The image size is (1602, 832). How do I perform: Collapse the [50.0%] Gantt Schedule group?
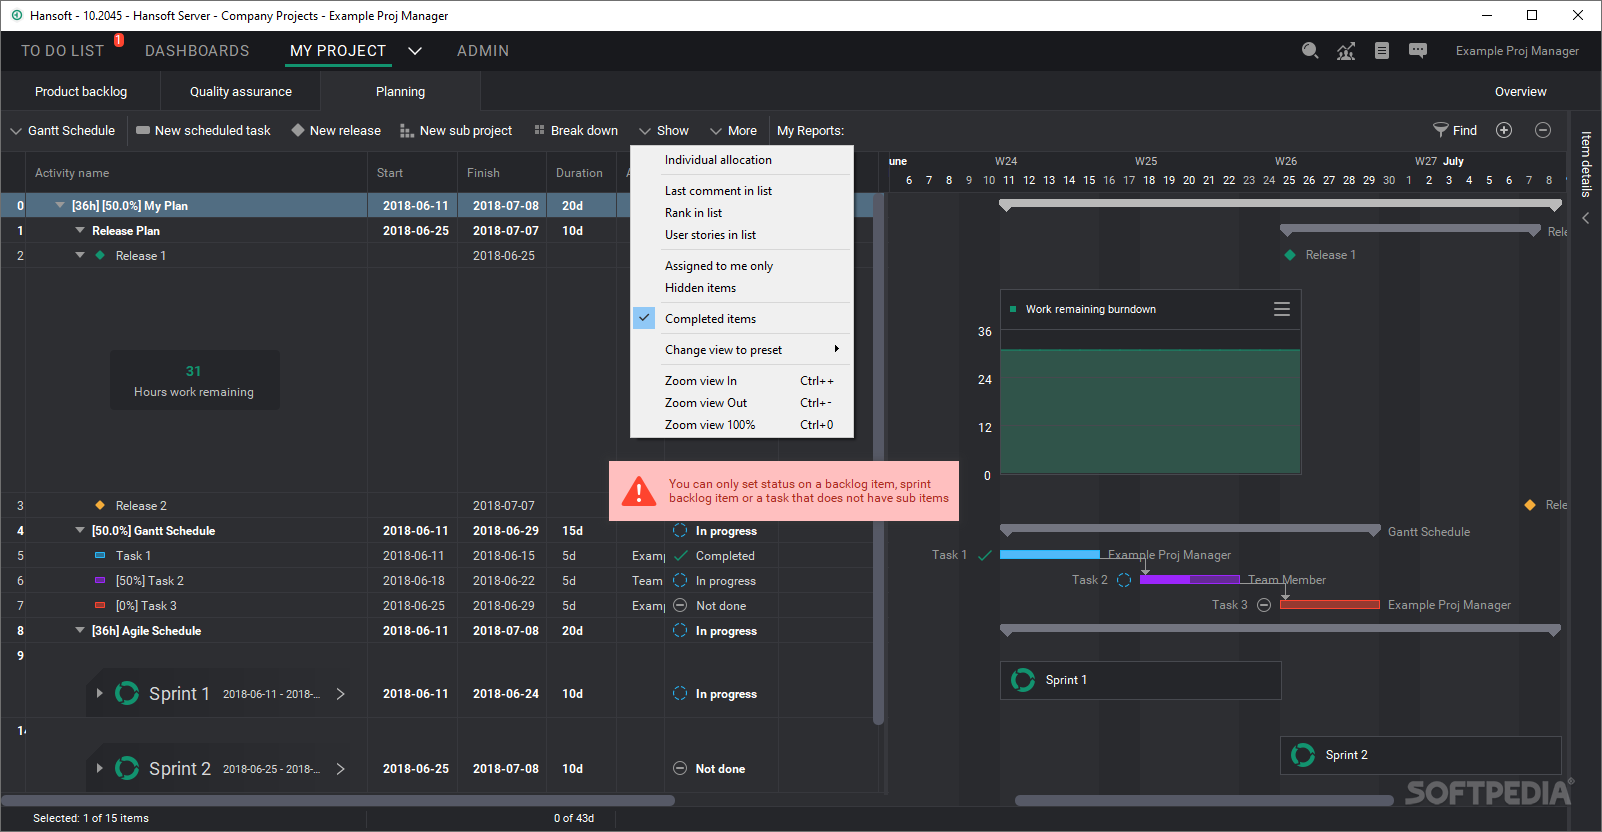pos(80,530)
